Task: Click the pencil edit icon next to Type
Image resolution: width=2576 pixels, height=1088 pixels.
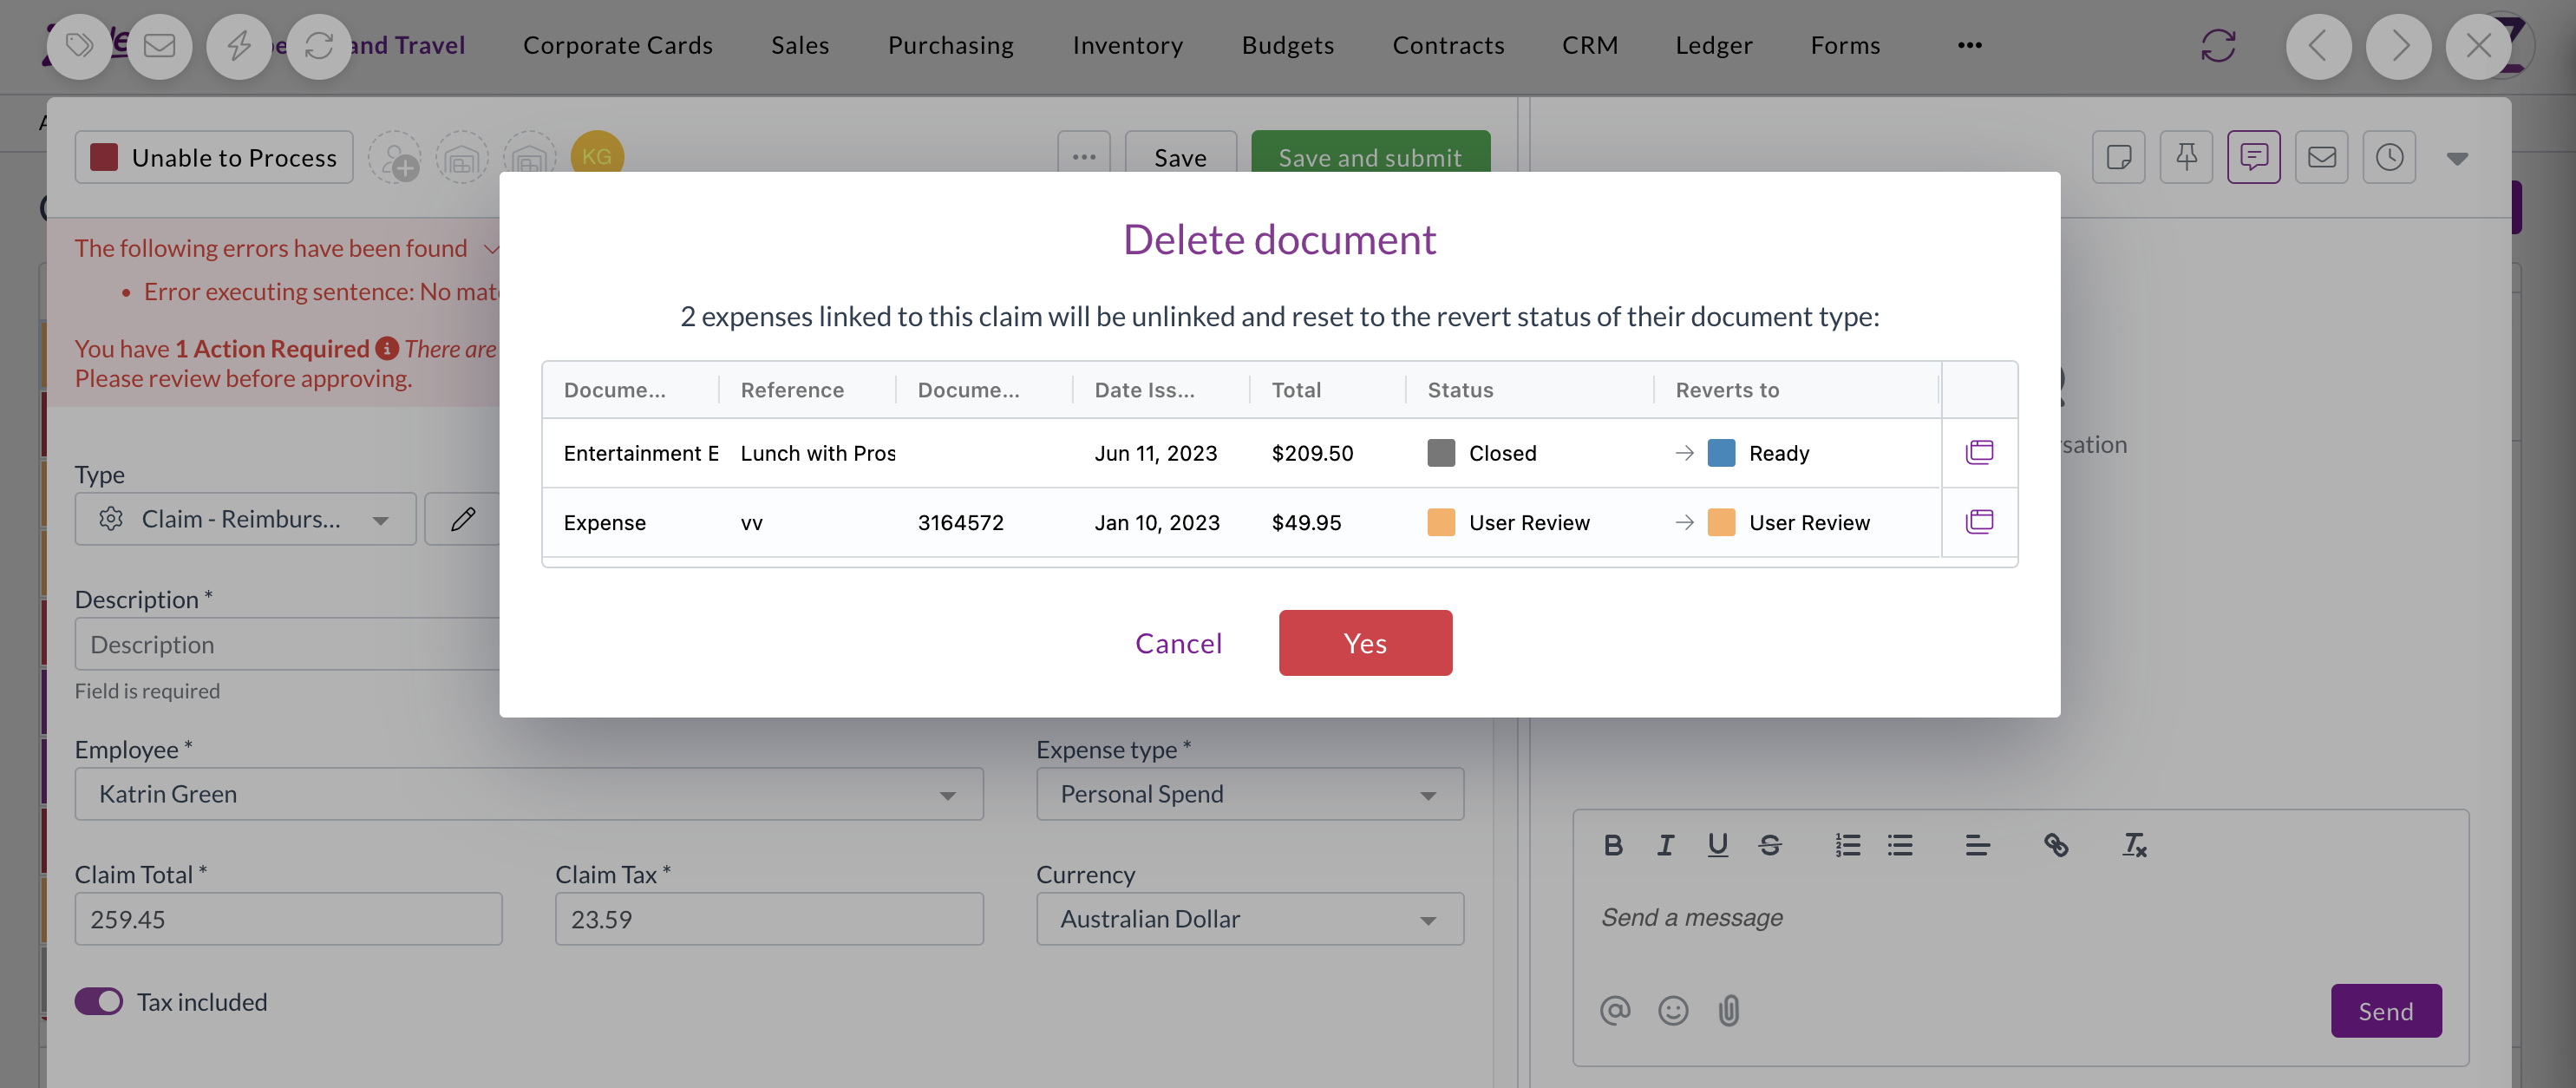Action: click(462, 519)
